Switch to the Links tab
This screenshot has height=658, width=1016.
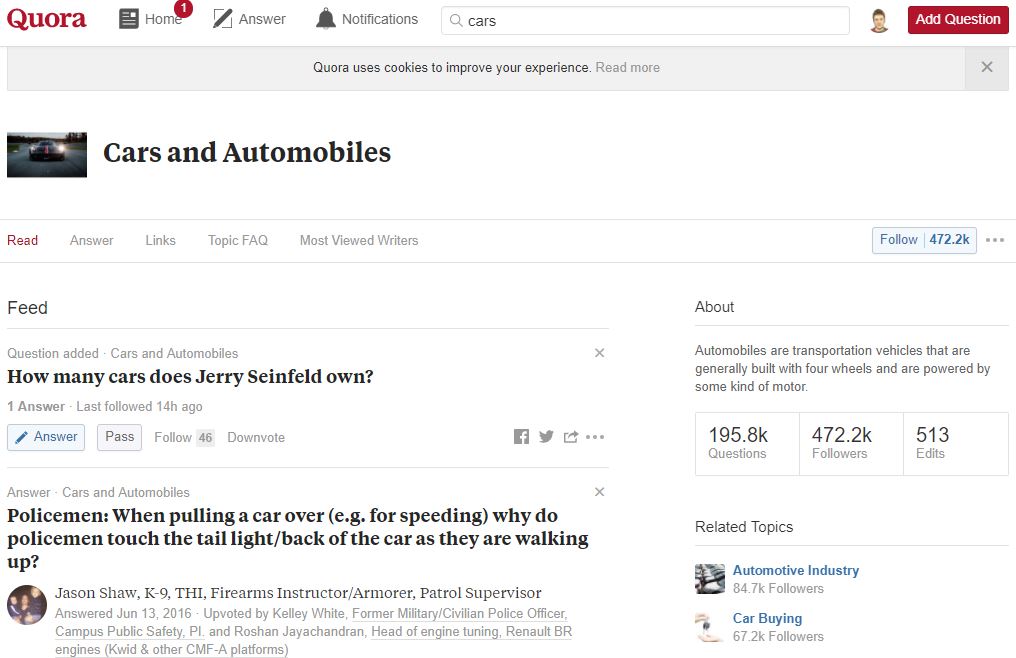(x=160, y=241)
